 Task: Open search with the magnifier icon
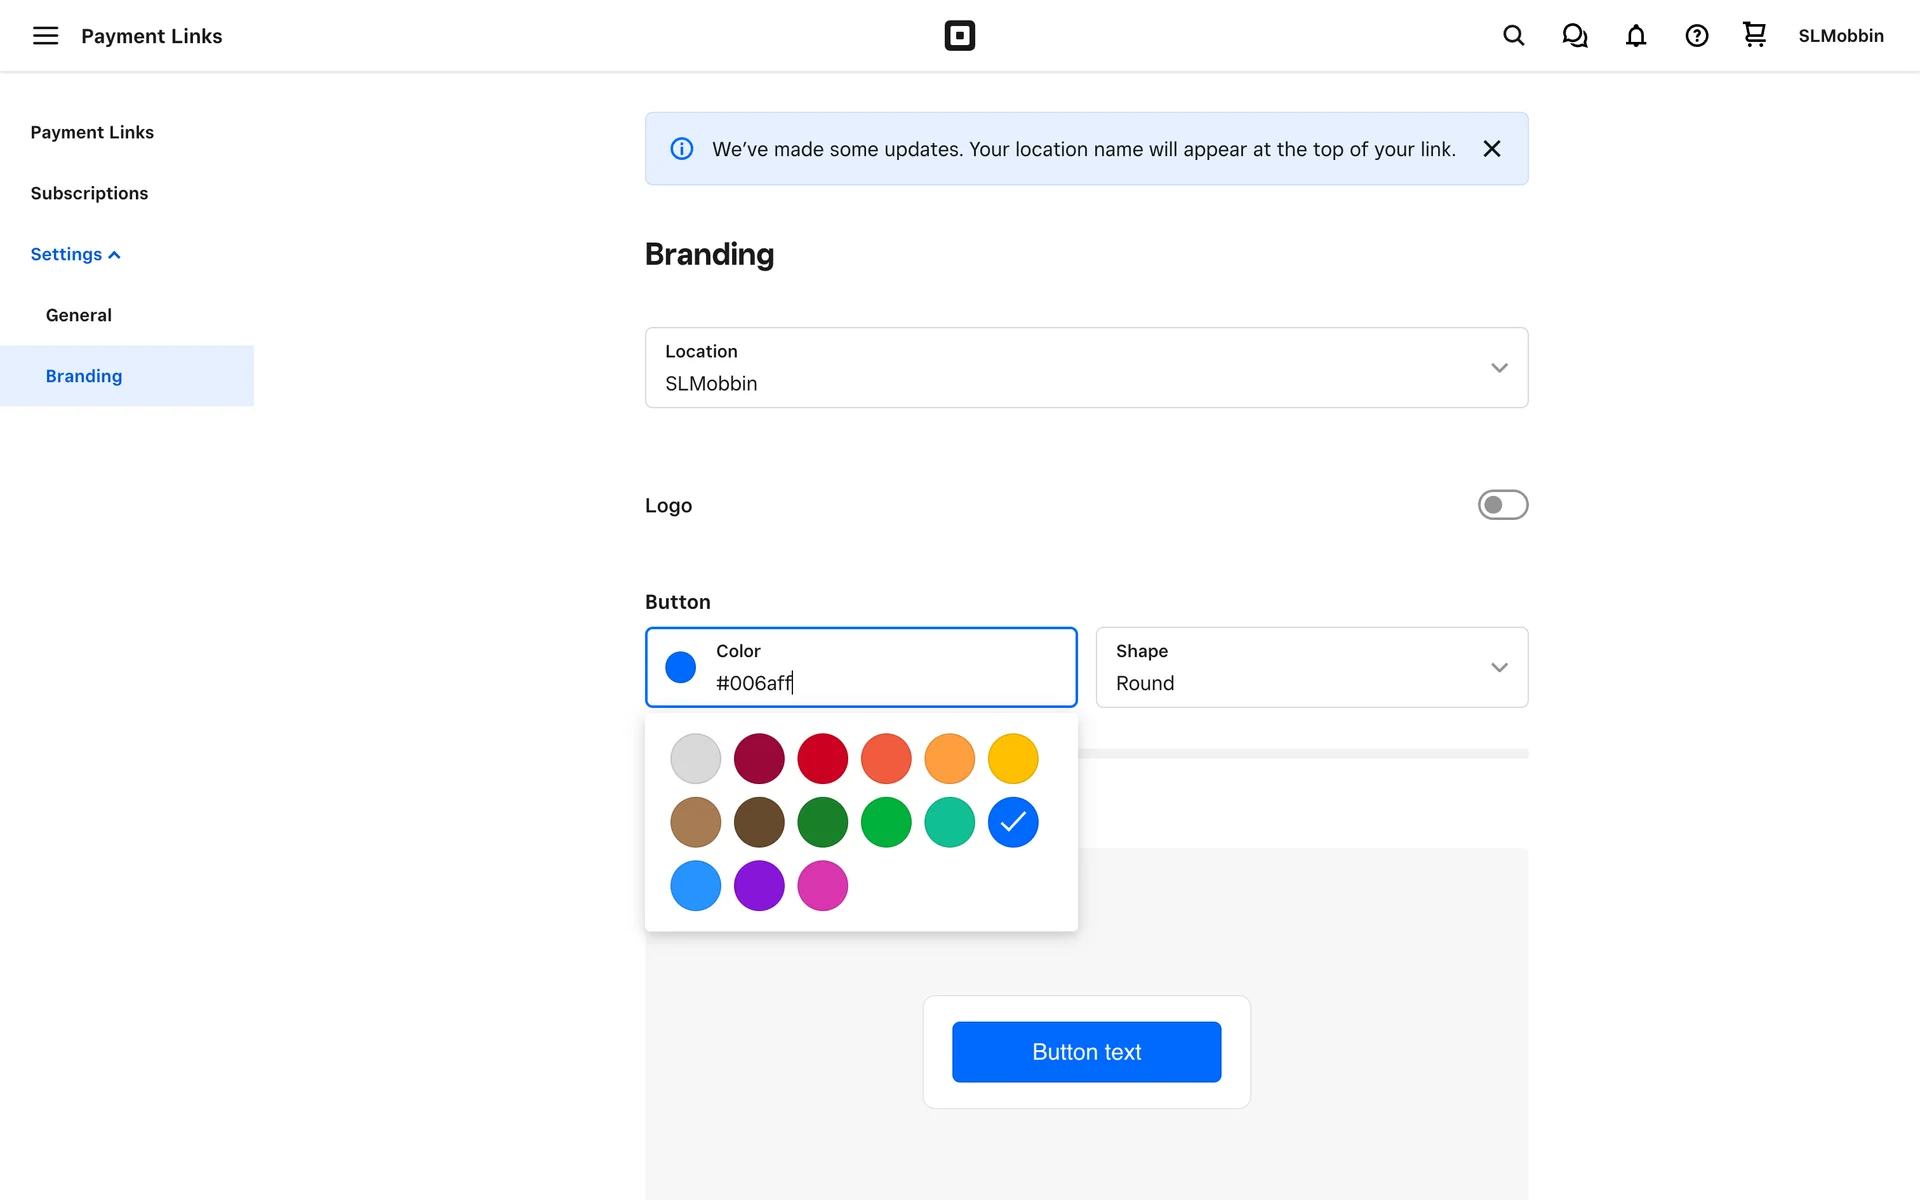tap(1513, 36)
